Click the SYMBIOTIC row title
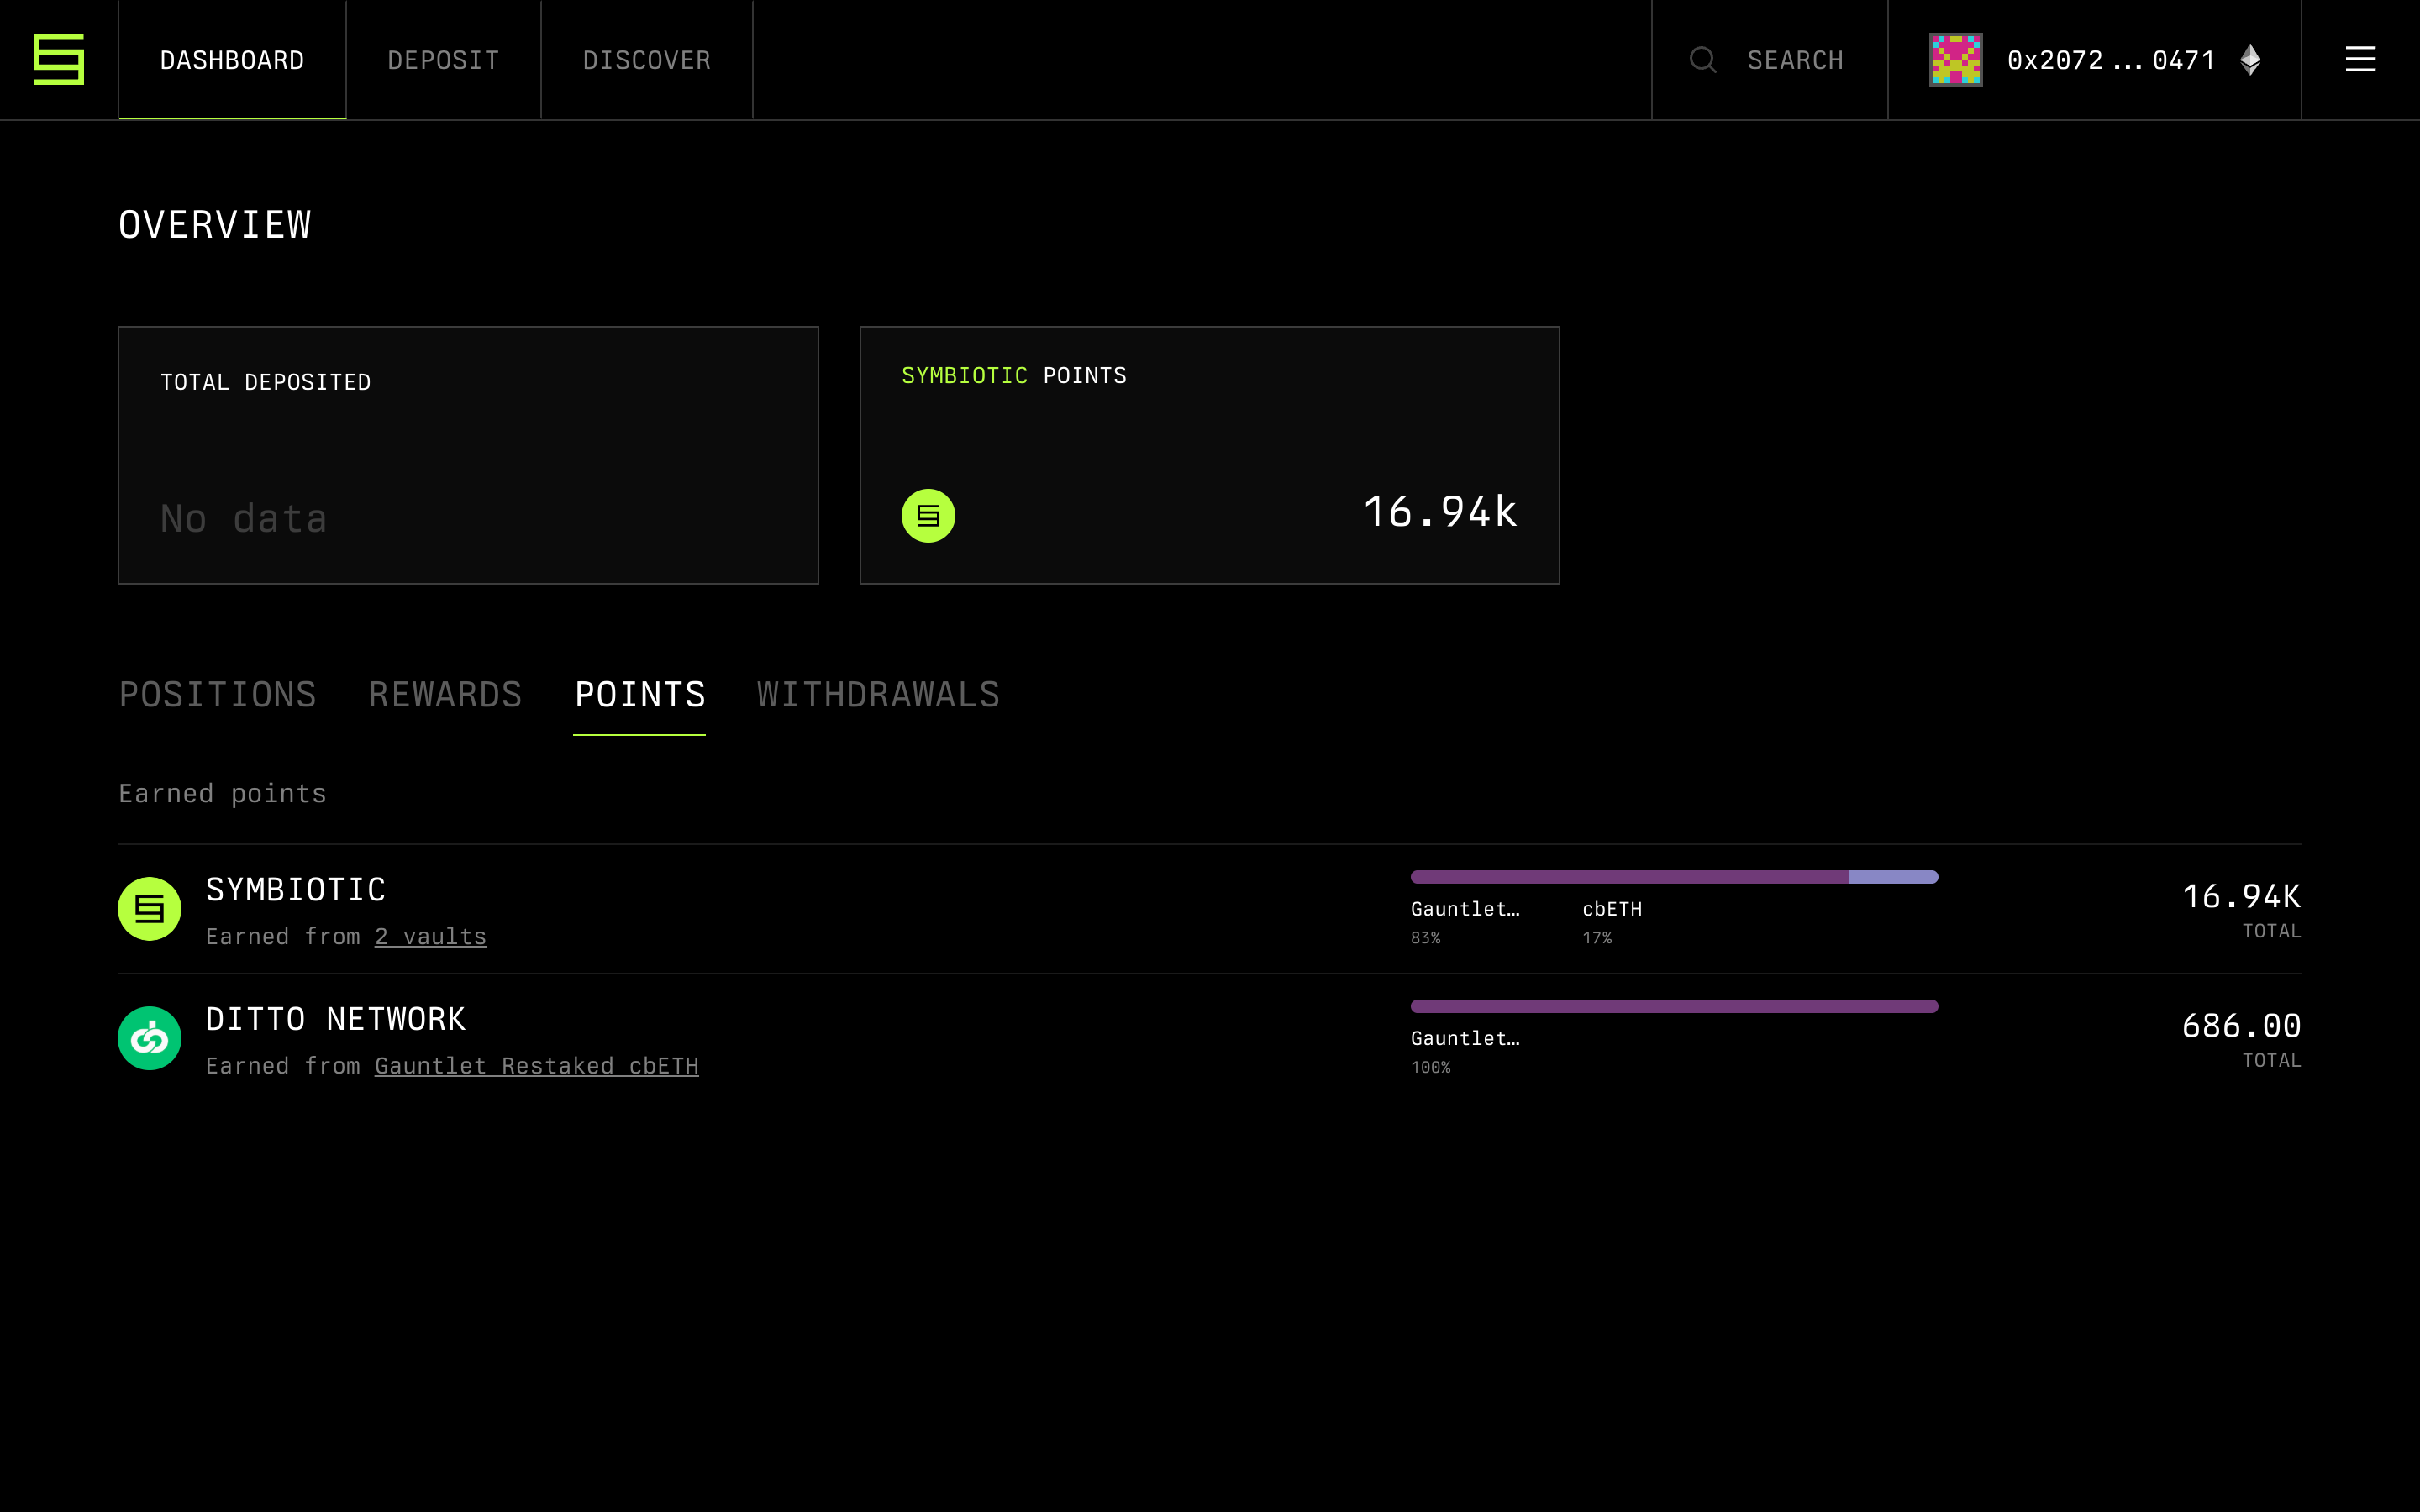 pyautogui.click(x=296, y=890)
